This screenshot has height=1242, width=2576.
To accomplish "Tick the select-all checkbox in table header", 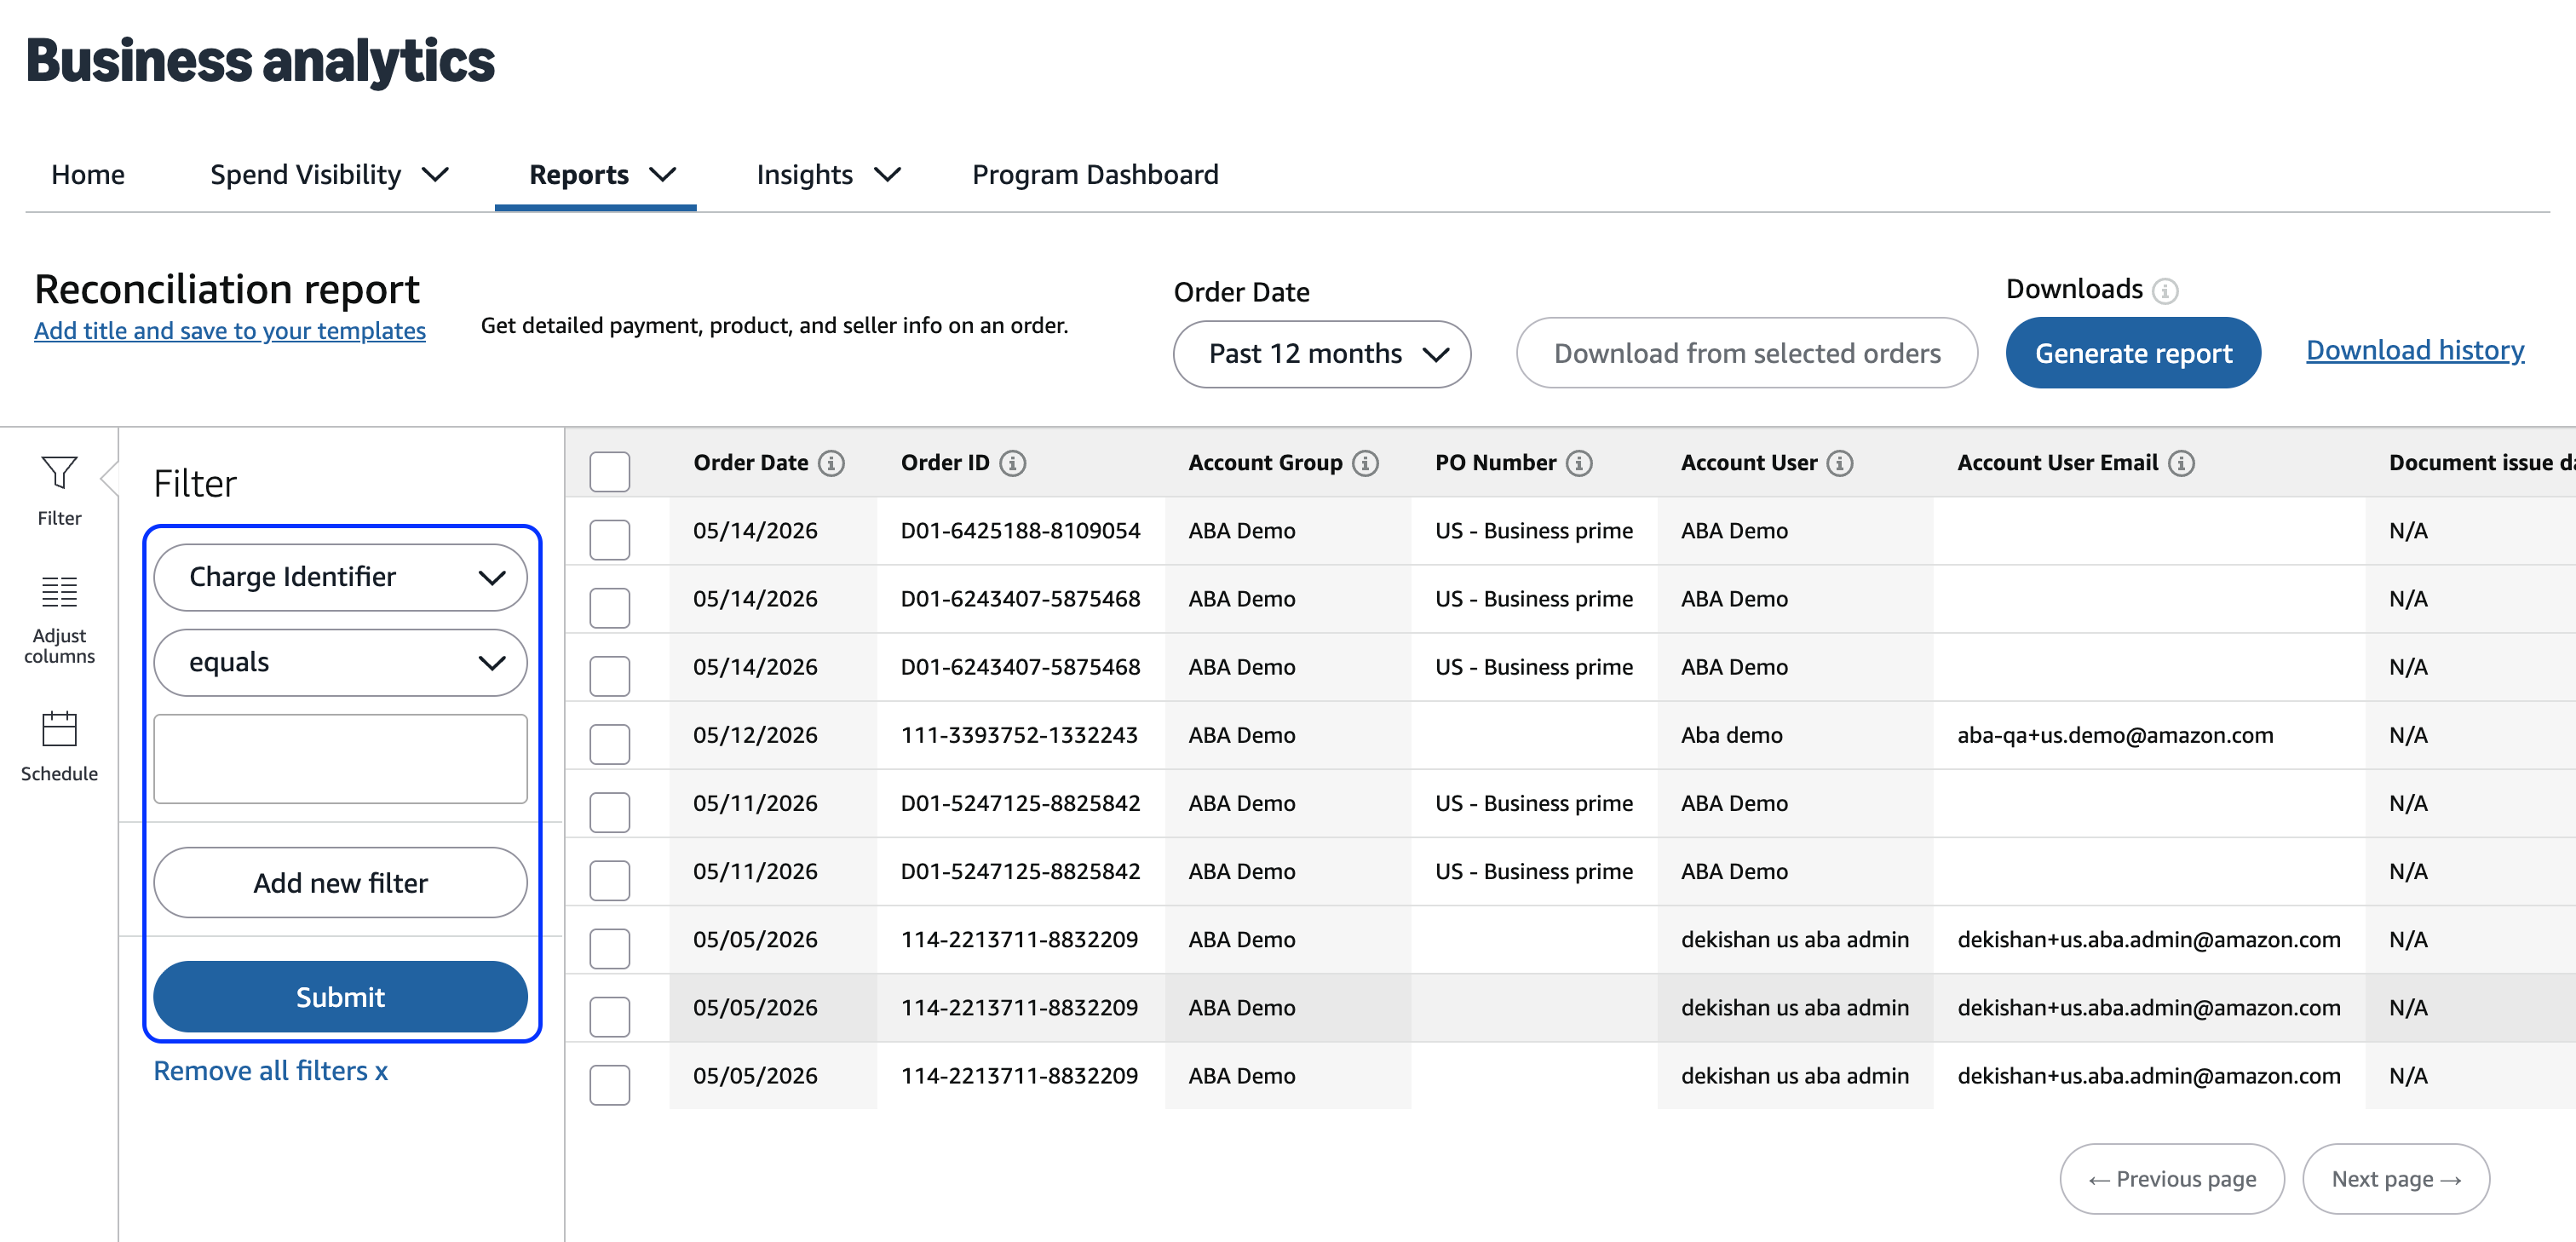I will (609, 471).
